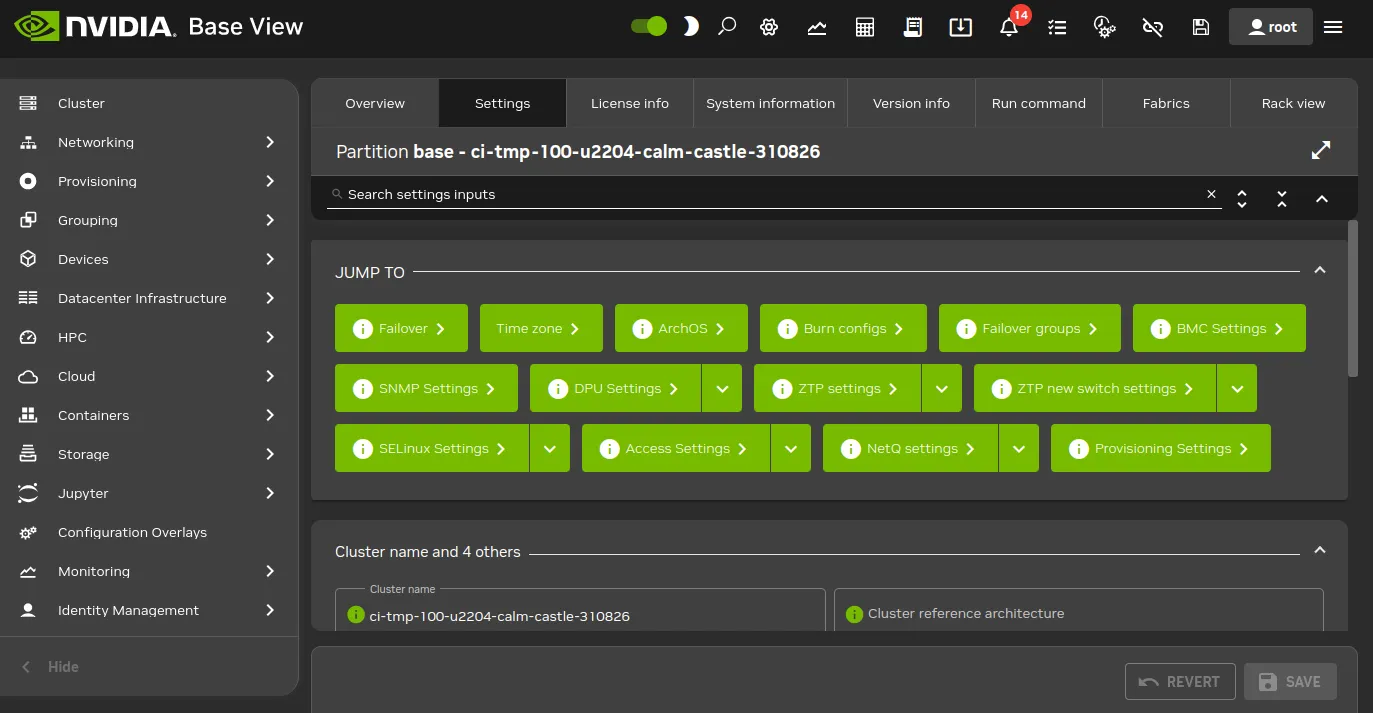Click the expand all sections icon
The width and height of the screenshot is (1373, 713).
click(x=1242, y=198)
